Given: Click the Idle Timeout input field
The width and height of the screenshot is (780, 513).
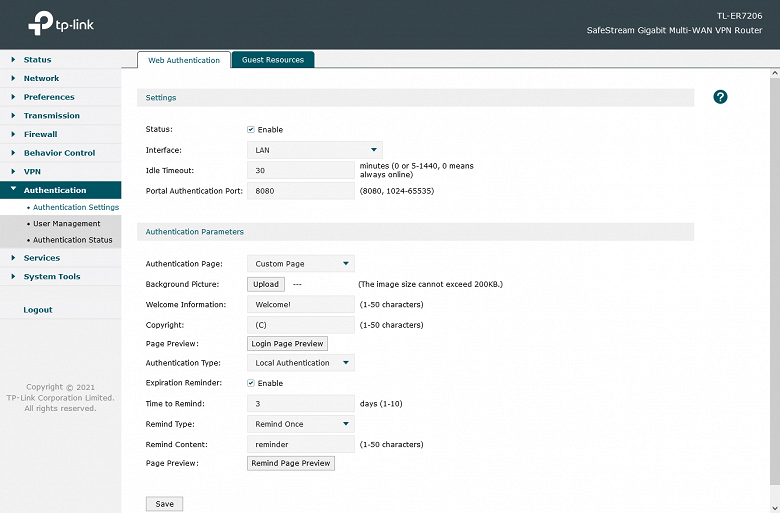Looking at the screenshot, I should [300, 171].
